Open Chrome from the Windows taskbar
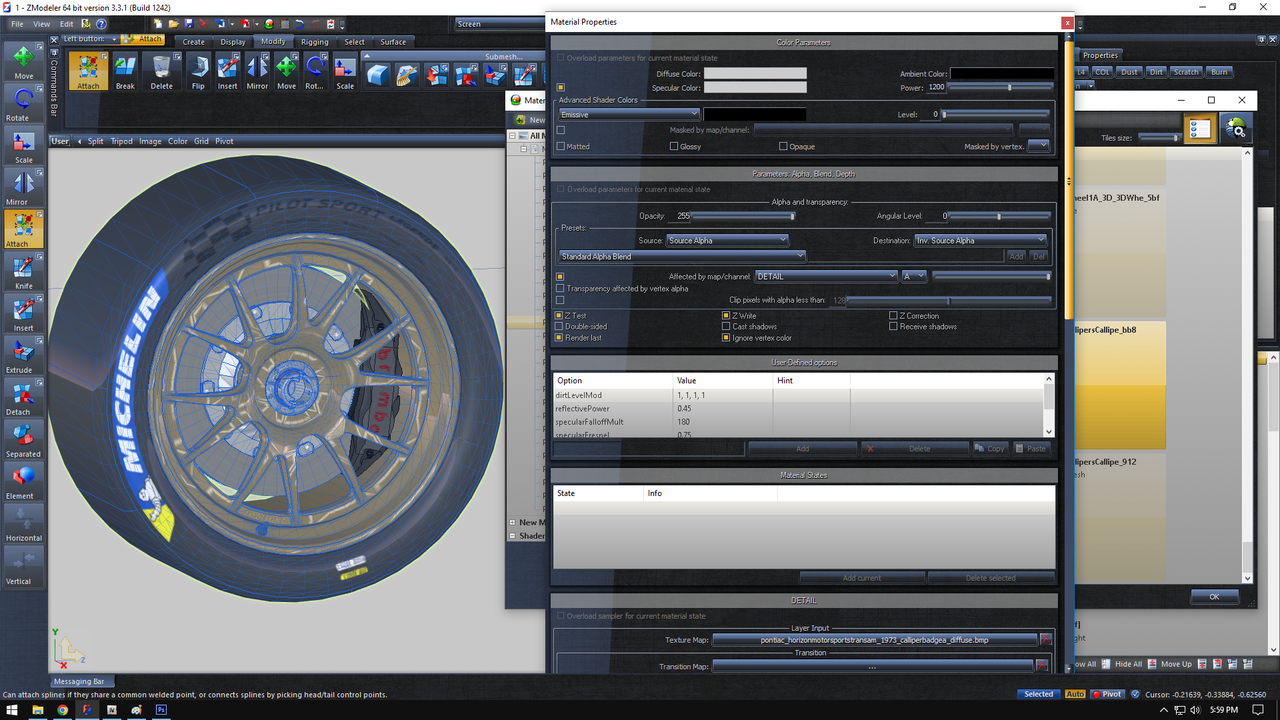The width and height of the screenshot is (1280, 720). click(62, 709)
